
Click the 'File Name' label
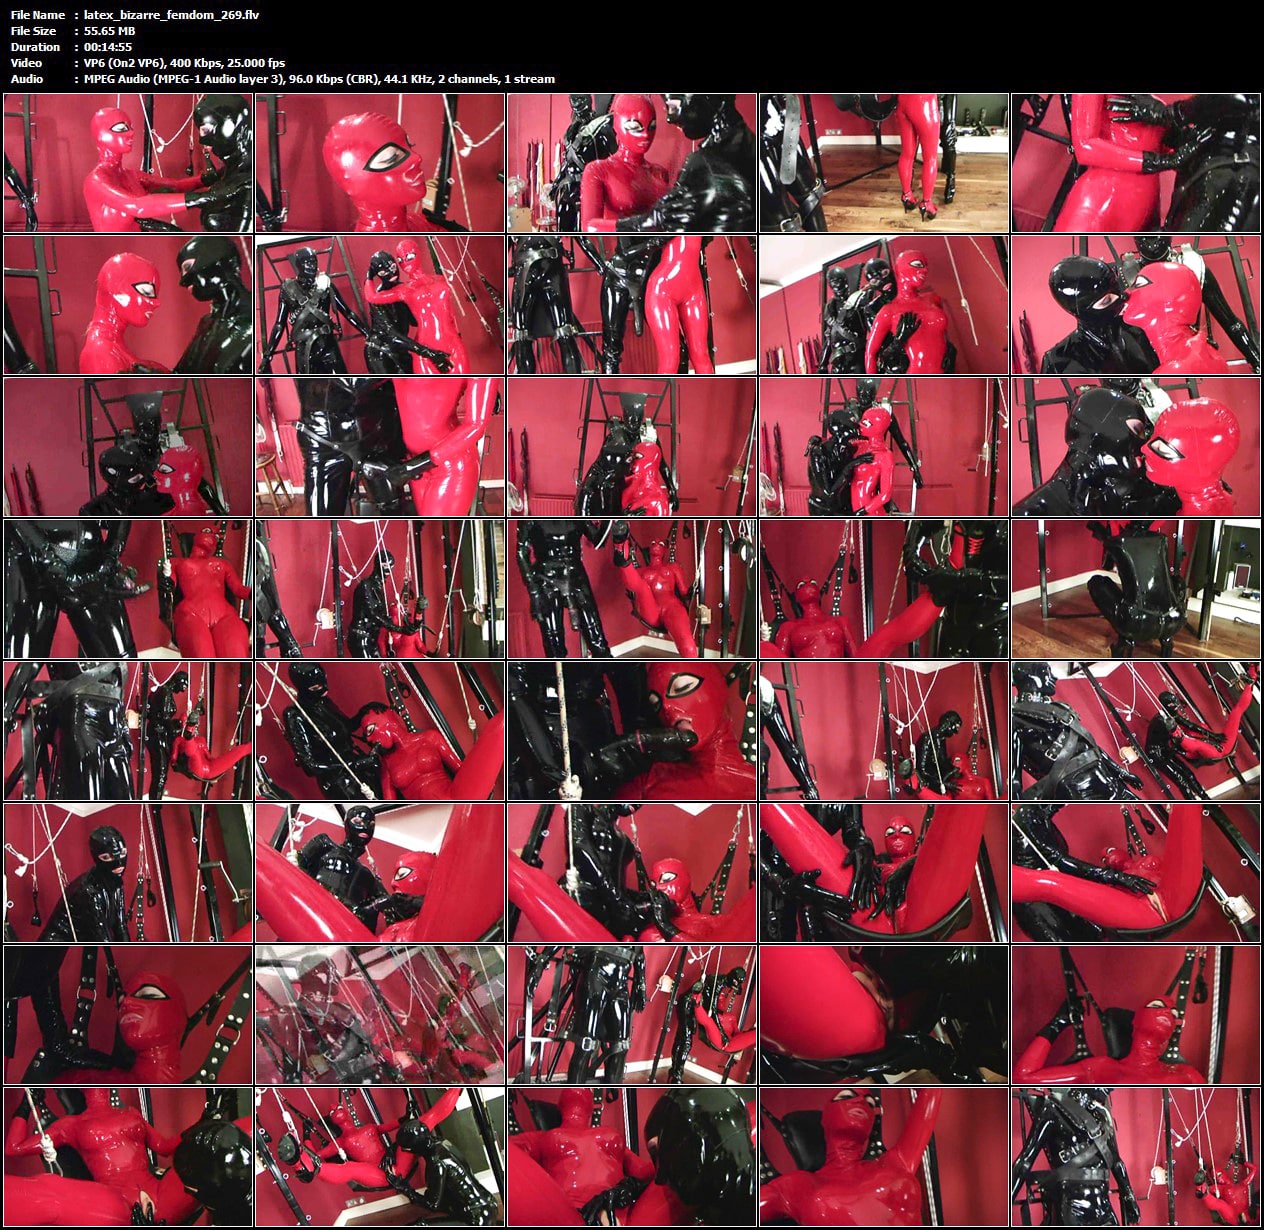[x=38, y=15]
